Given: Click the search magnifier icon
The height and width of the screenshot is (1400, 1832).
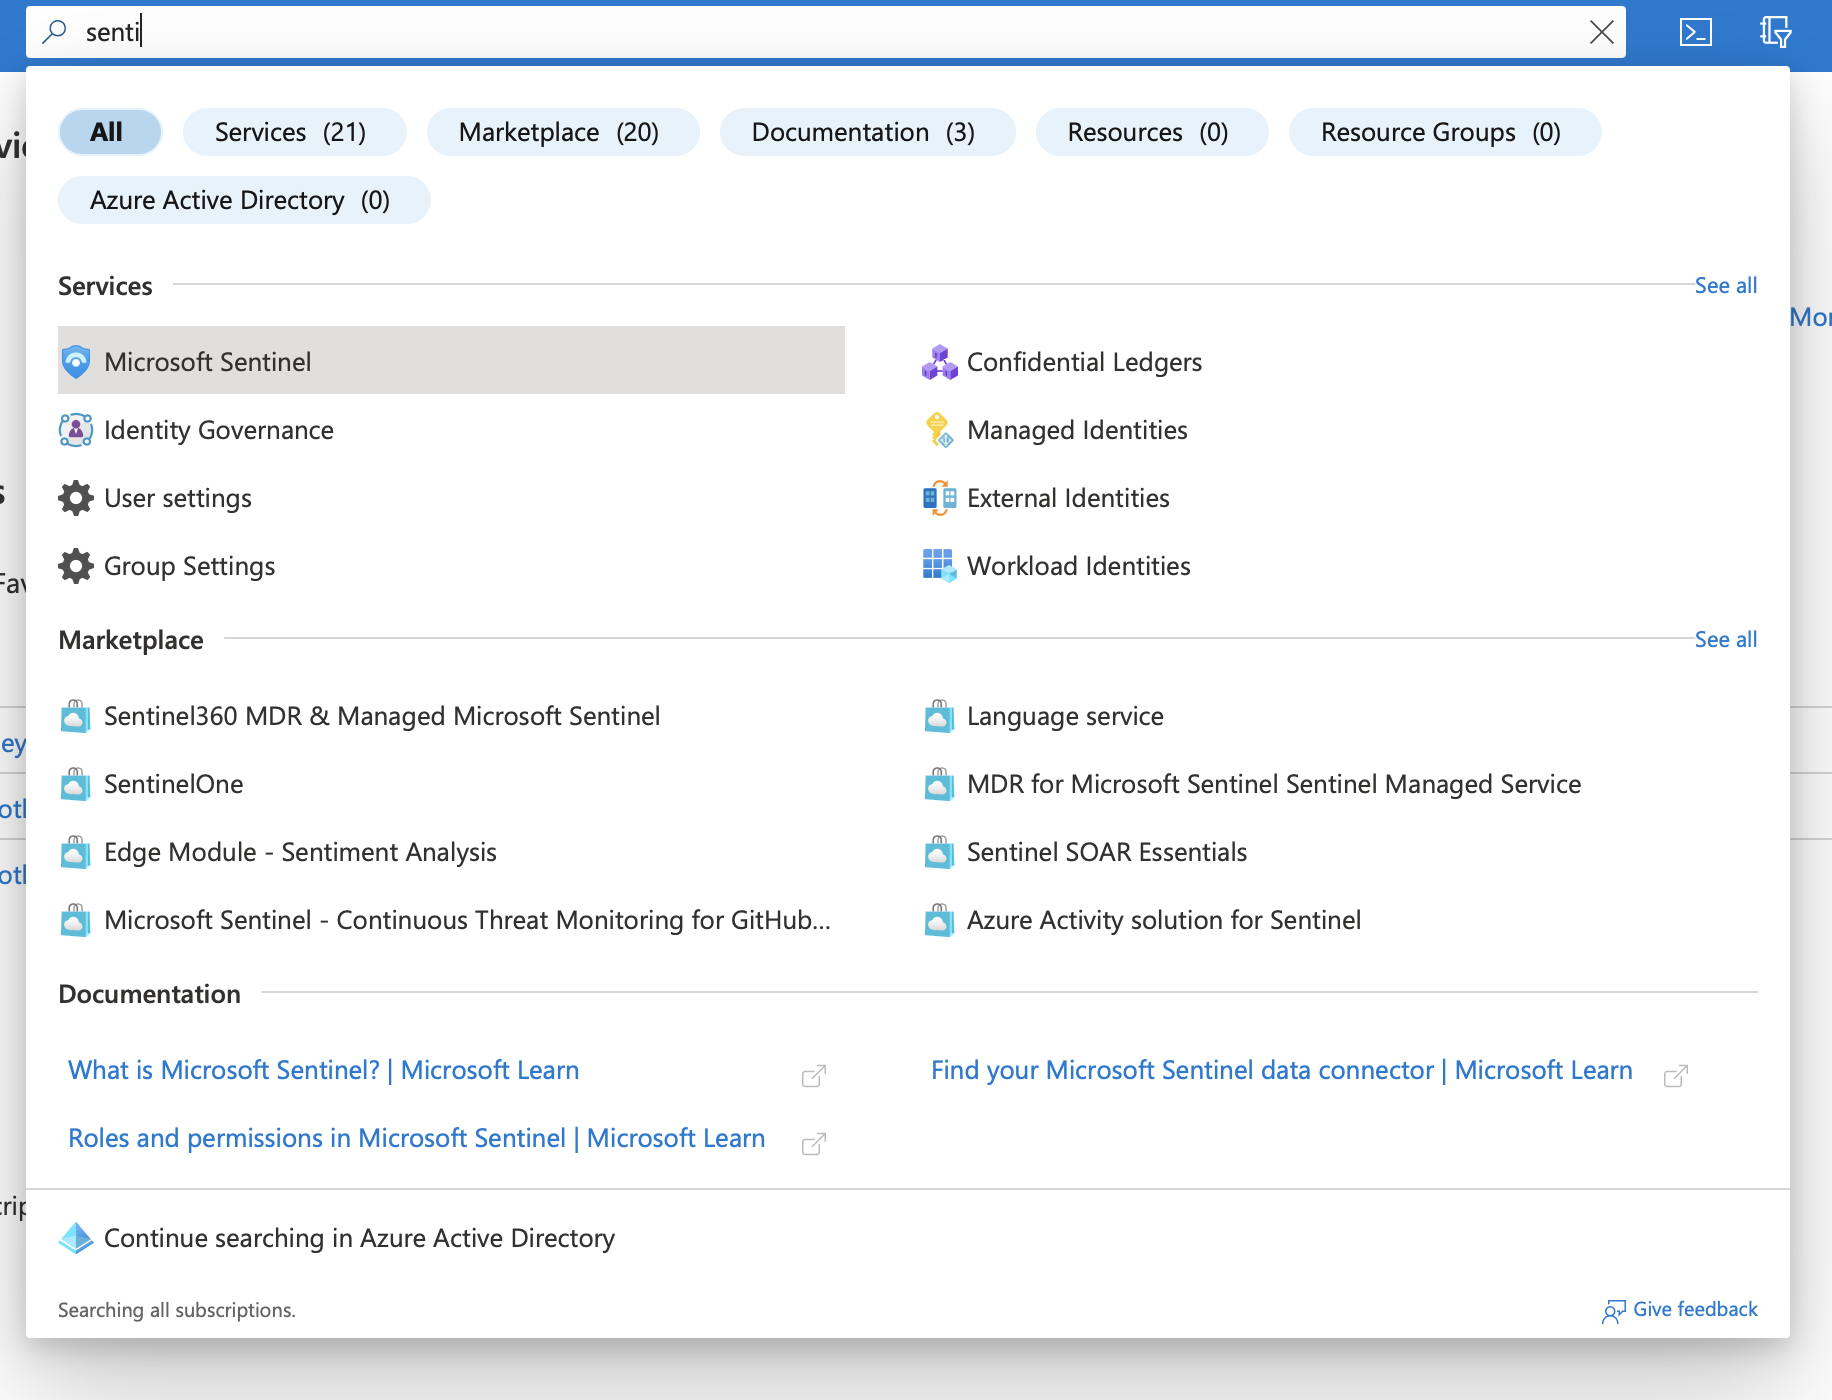Looking at the screenshot, I should pyautogui.click(x=55, y=32).
